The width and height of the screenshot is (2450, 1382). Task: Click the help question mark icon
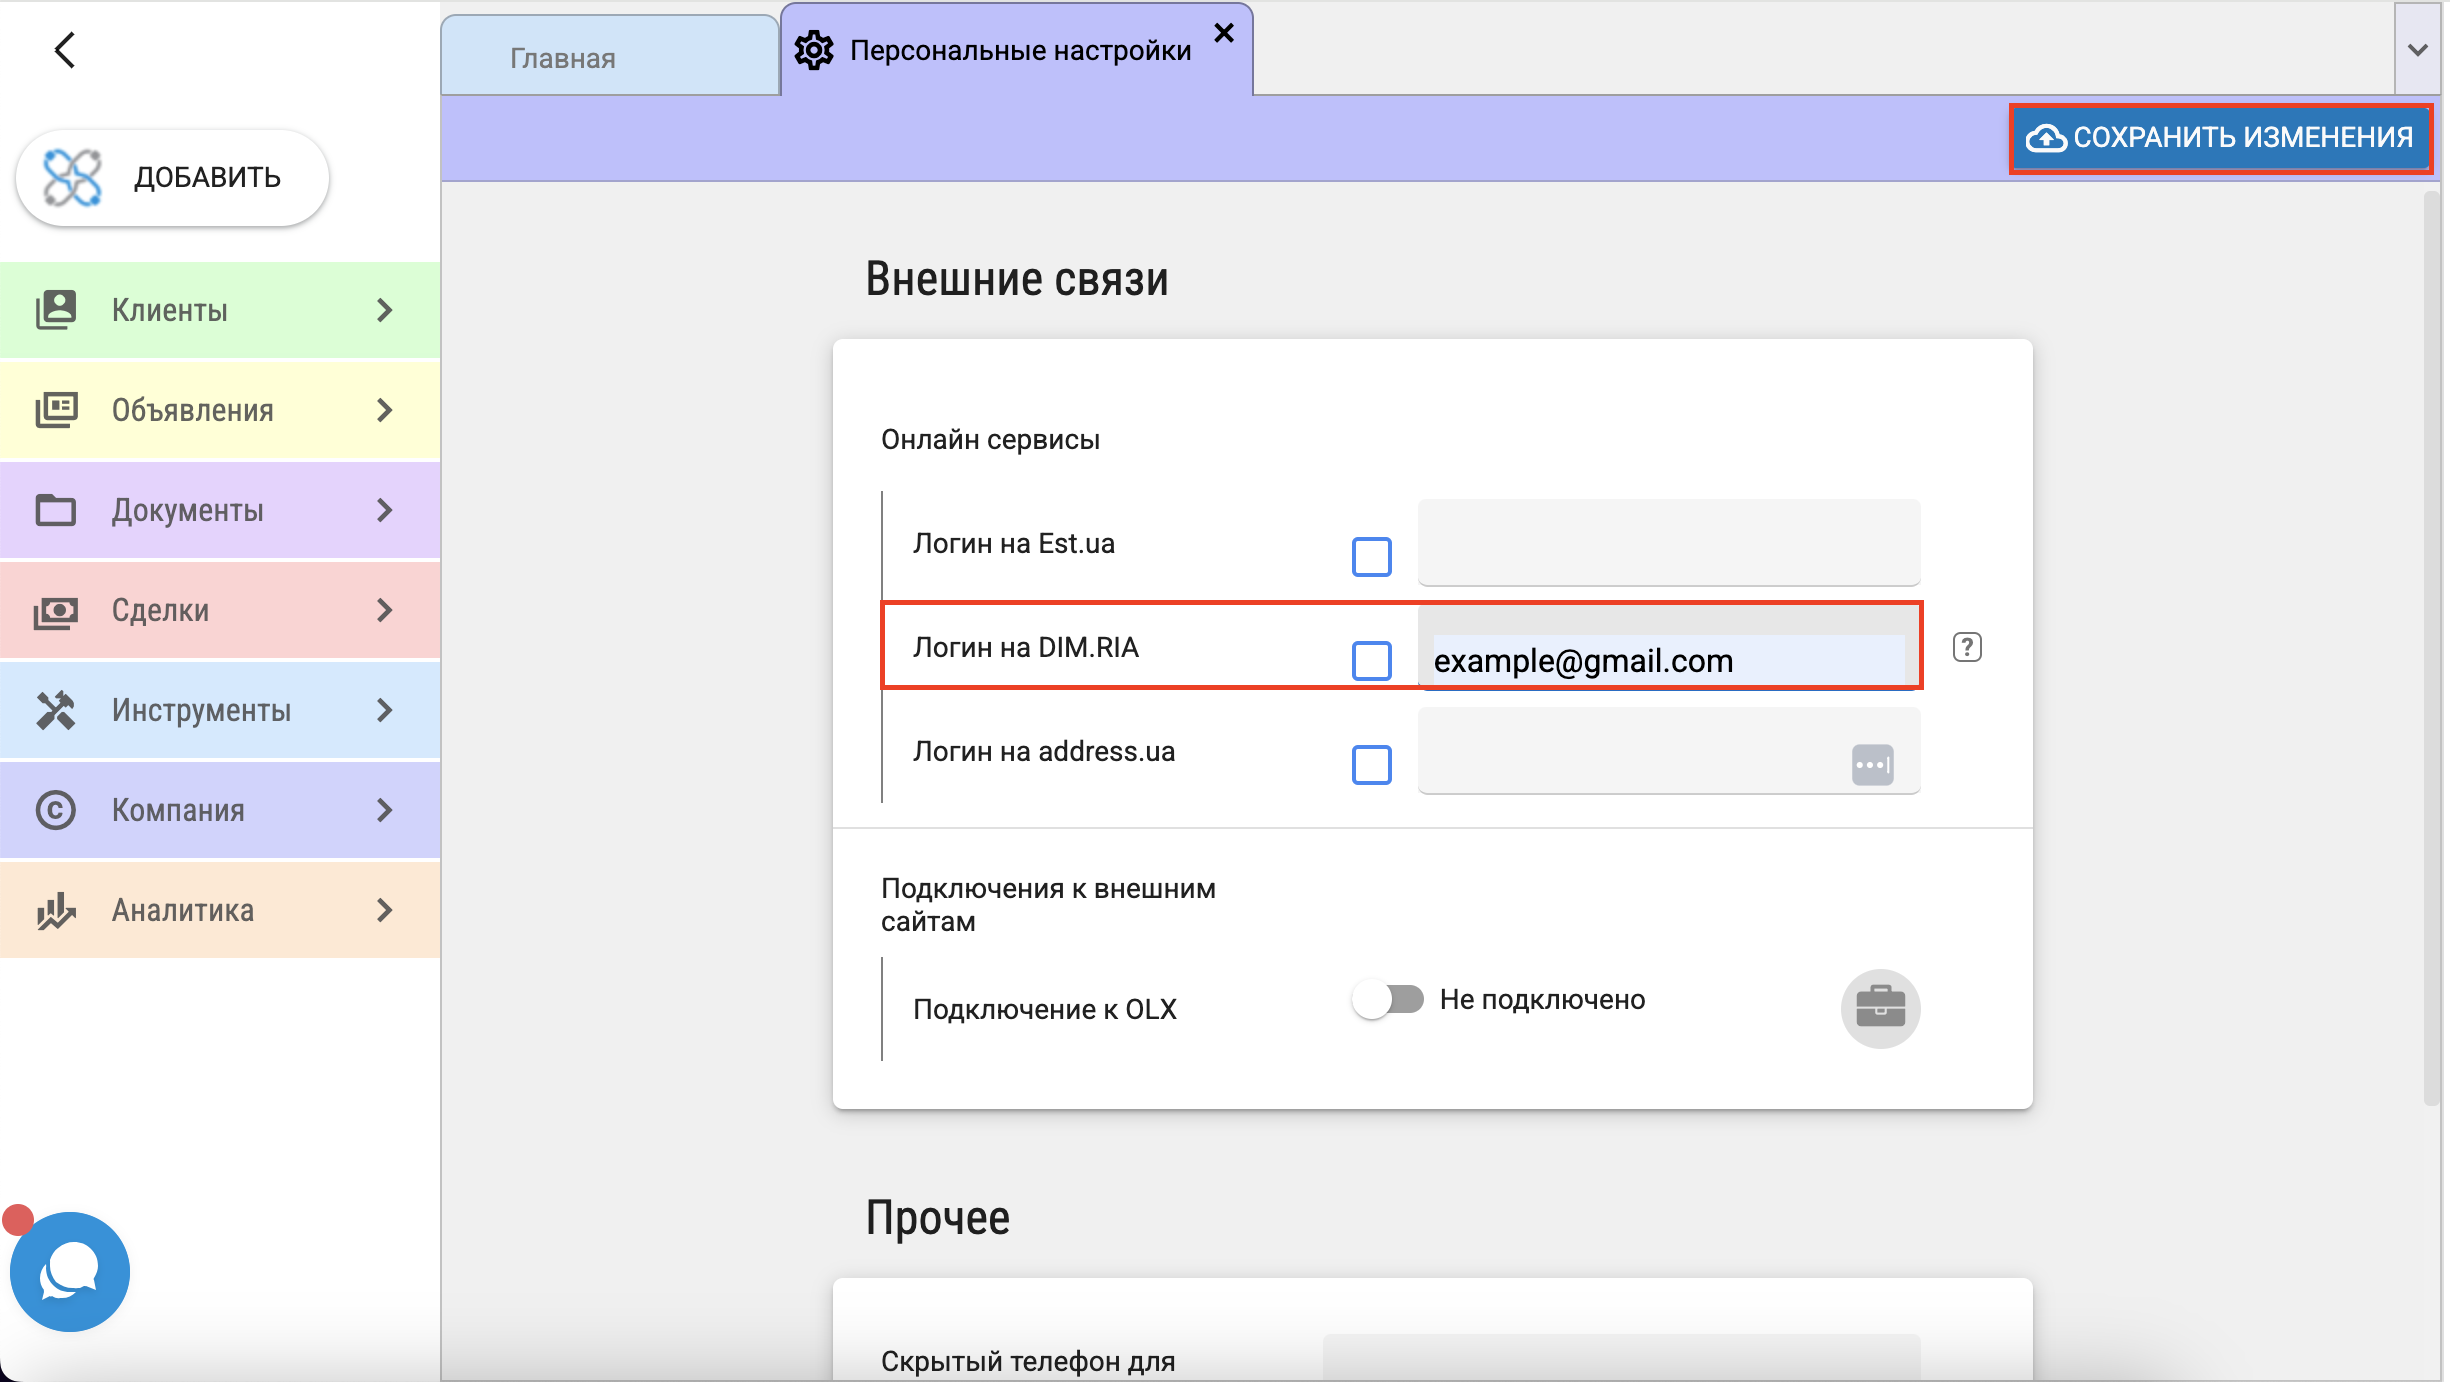[1966, 647]
